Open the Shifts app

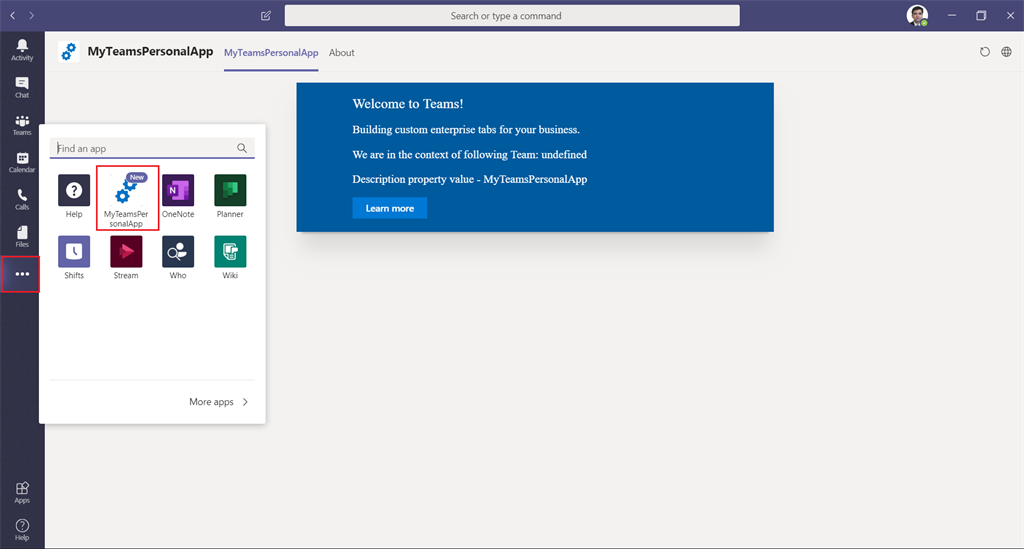point(74,257)
